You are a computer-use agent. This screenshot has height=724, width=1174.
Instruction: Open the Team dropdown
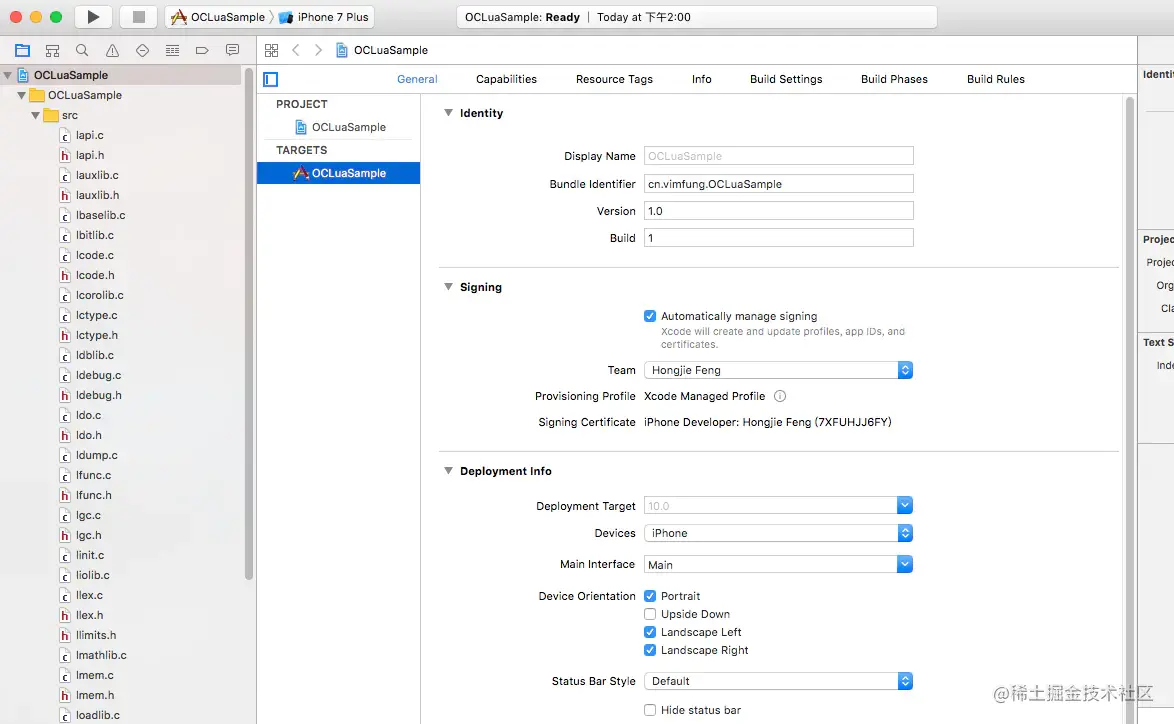tap(778, 370)
